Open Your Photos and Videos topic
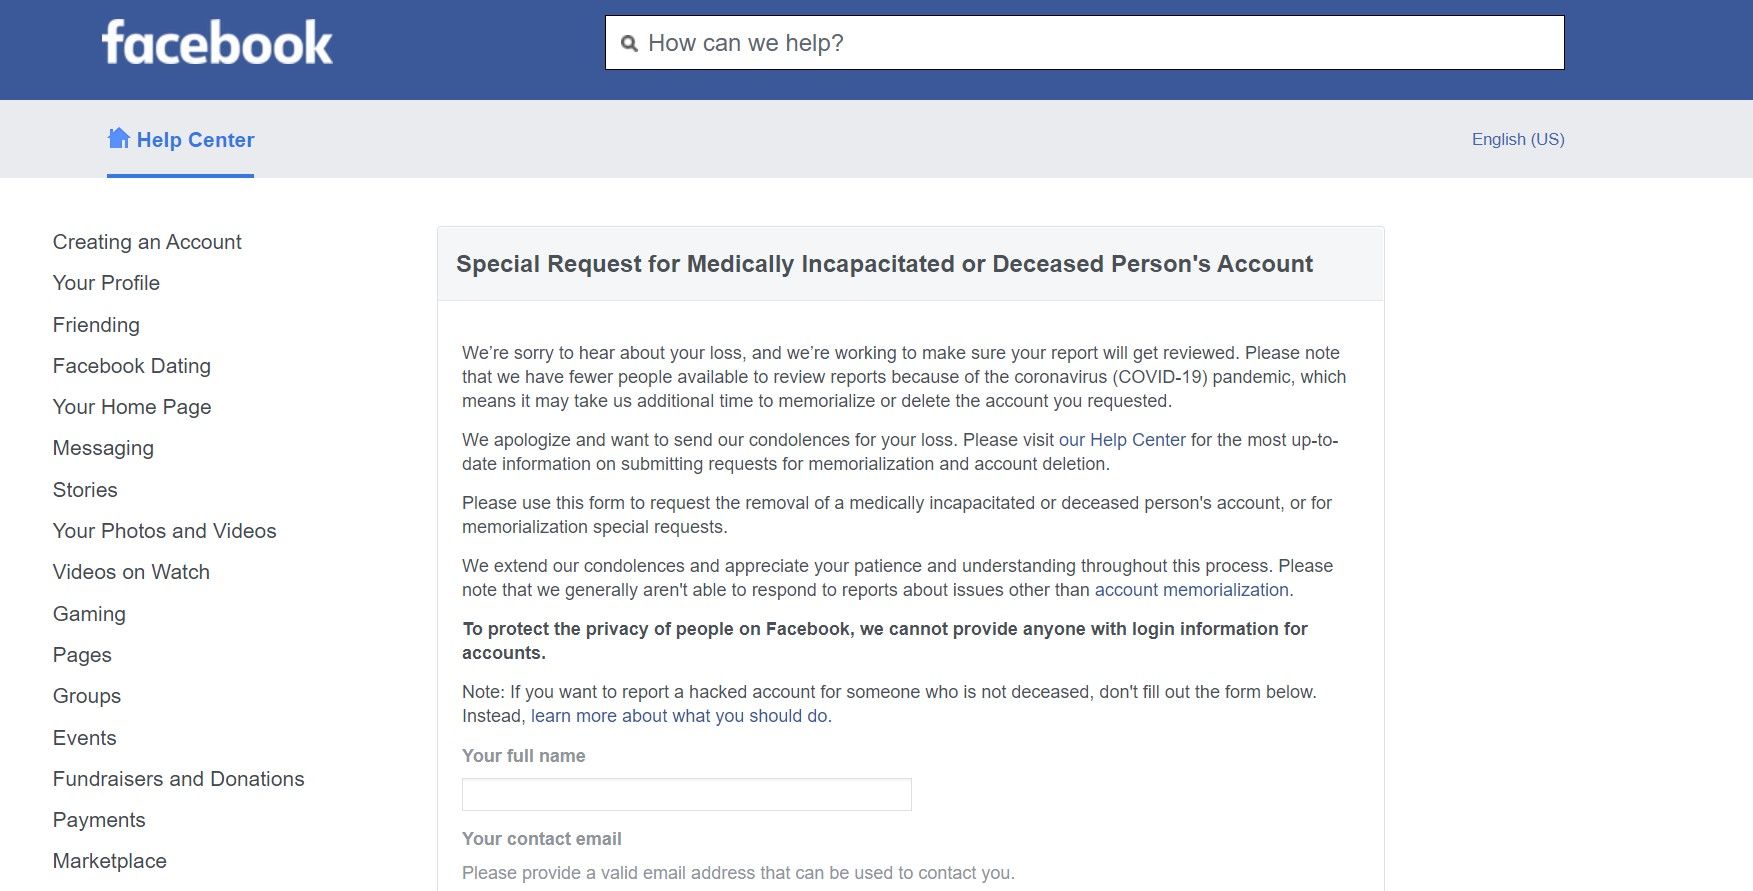Image resolution: width=1753 pixels, height=891 pixels. click(164, 531)
